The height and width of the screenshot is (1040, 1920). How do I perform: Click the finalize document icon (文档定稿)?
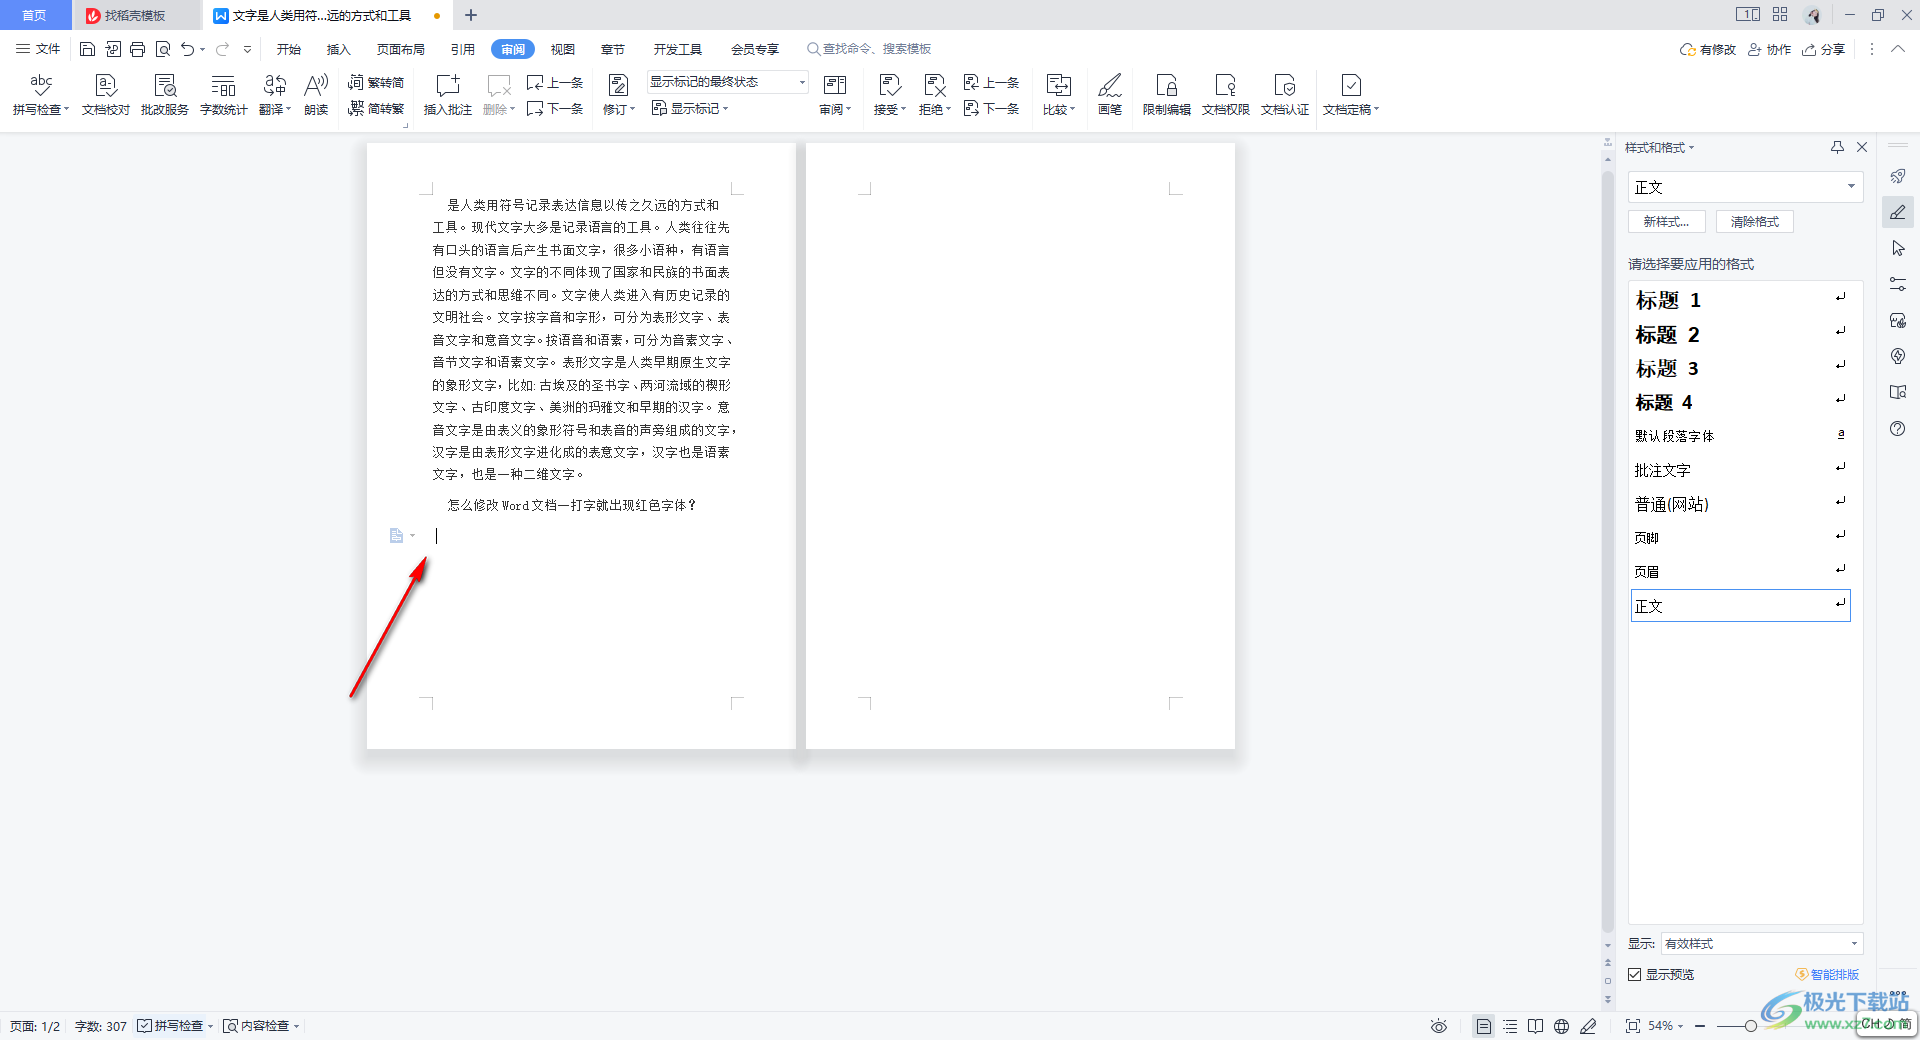tap(1351, 95)
